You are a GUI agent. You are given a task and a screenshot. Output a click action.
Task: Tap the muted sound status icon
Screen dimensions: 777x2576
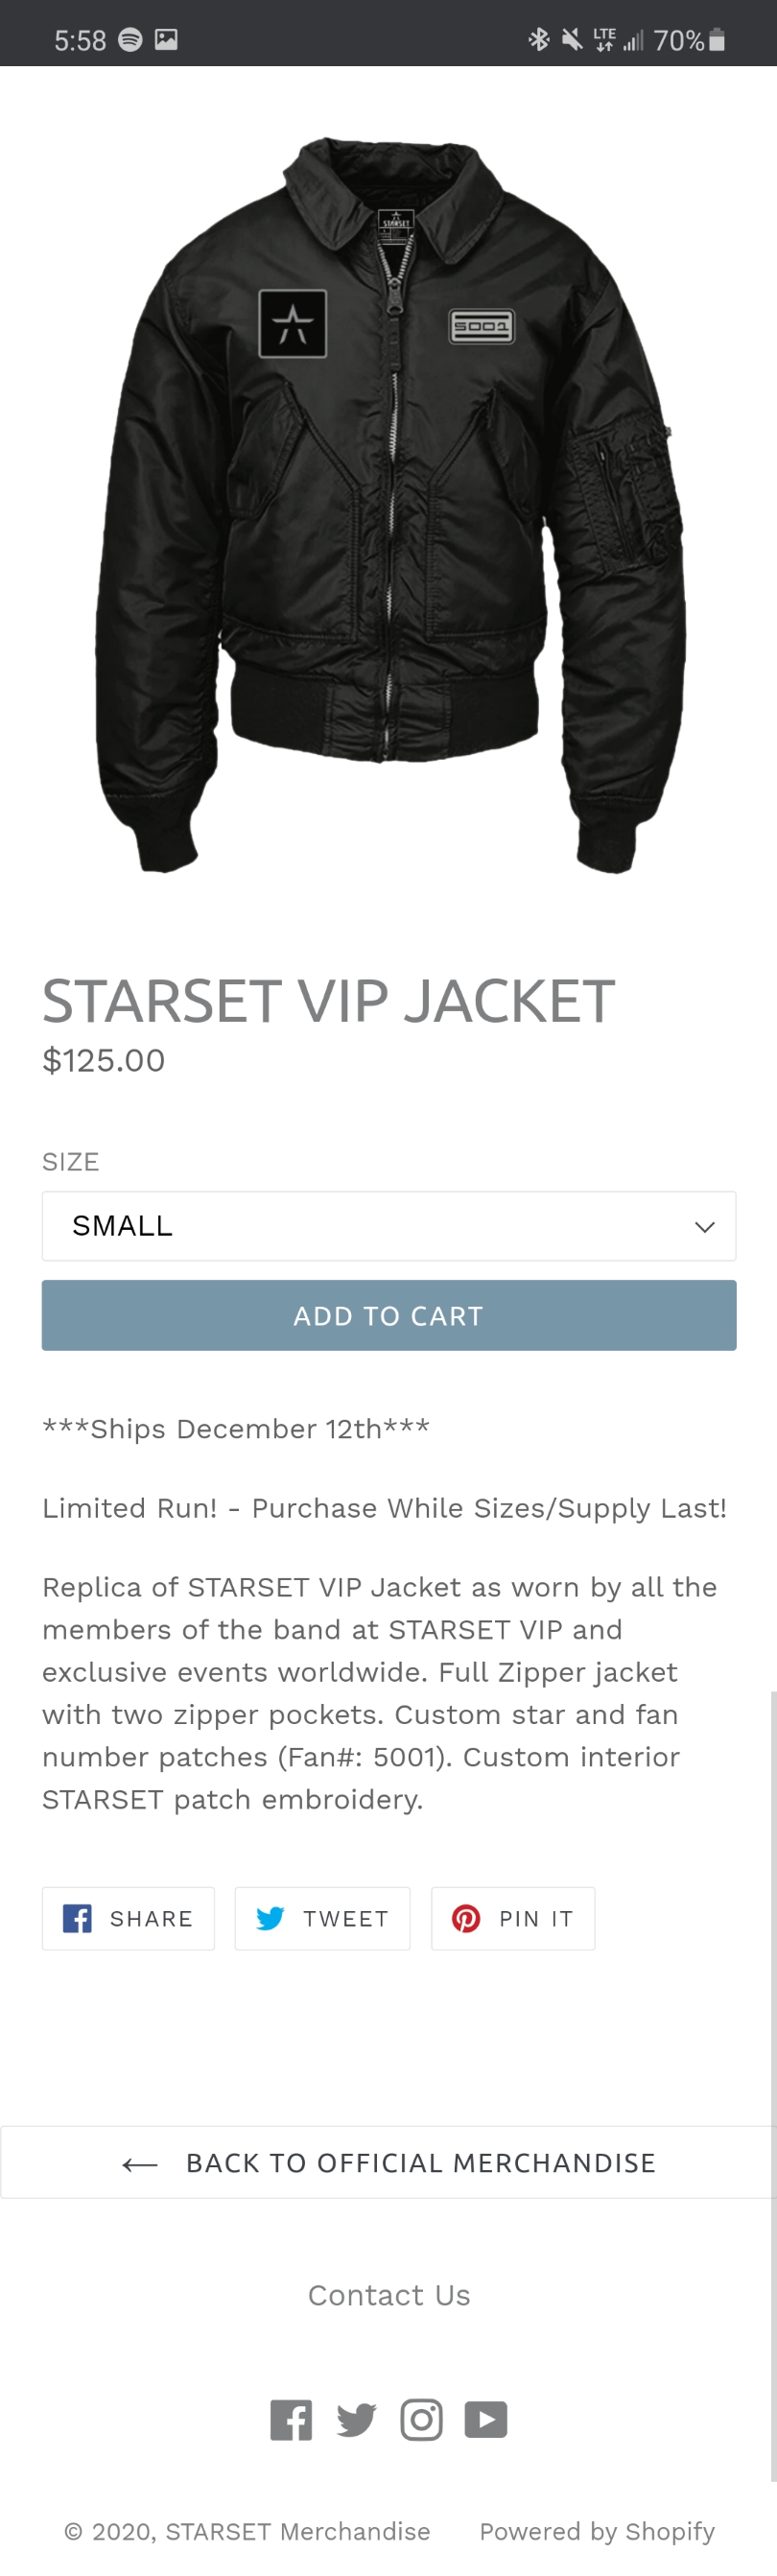click(570, 38)
